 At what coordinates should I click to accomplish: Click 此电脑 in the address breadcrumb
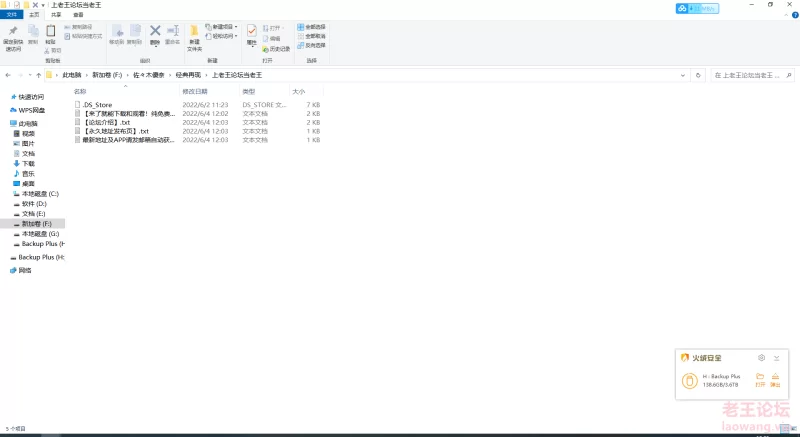(x=72, y=75)
